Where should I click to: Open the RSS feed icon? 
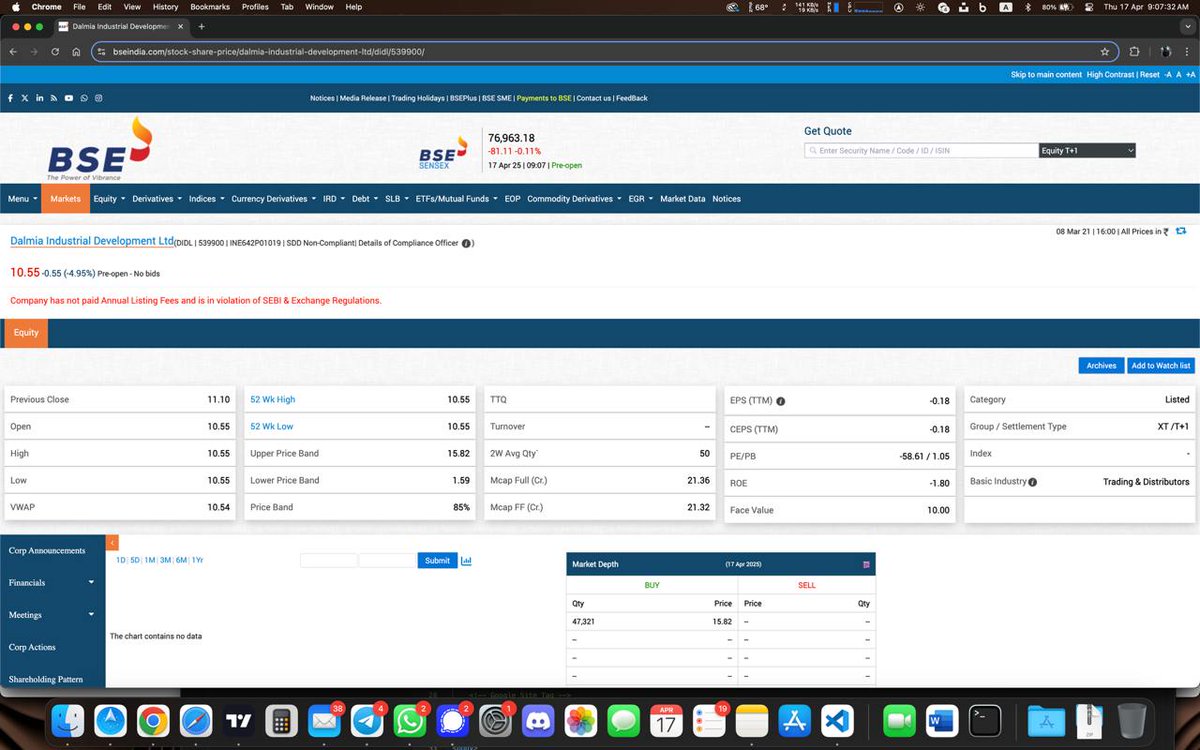click(x=54, y=98)
